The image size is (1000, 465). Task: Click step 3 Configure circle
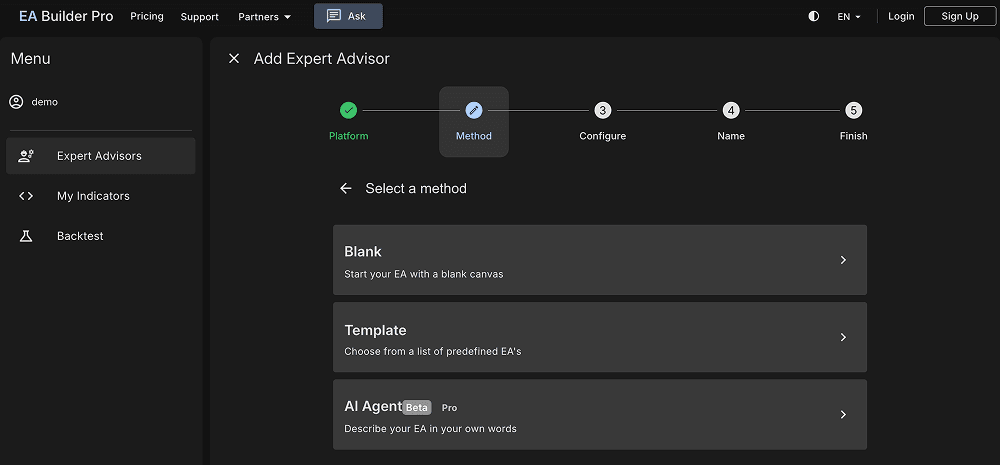tap(603, 110)
